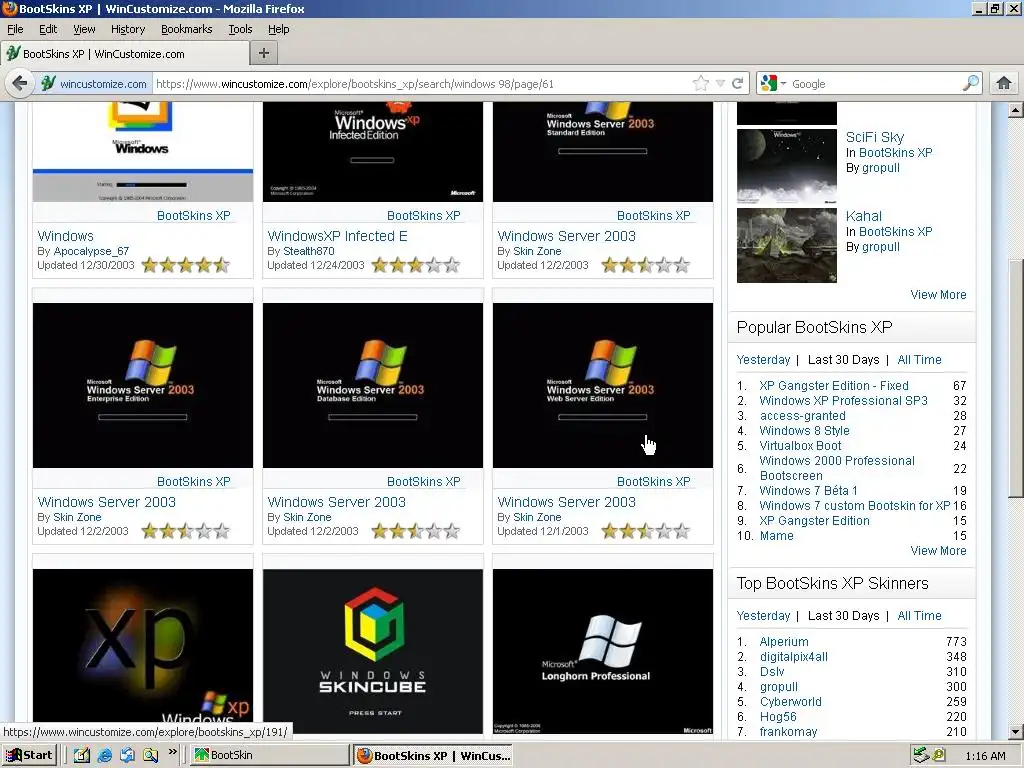
Task: Switch to the BootSkin taskbar window
Action: [270, 756]
